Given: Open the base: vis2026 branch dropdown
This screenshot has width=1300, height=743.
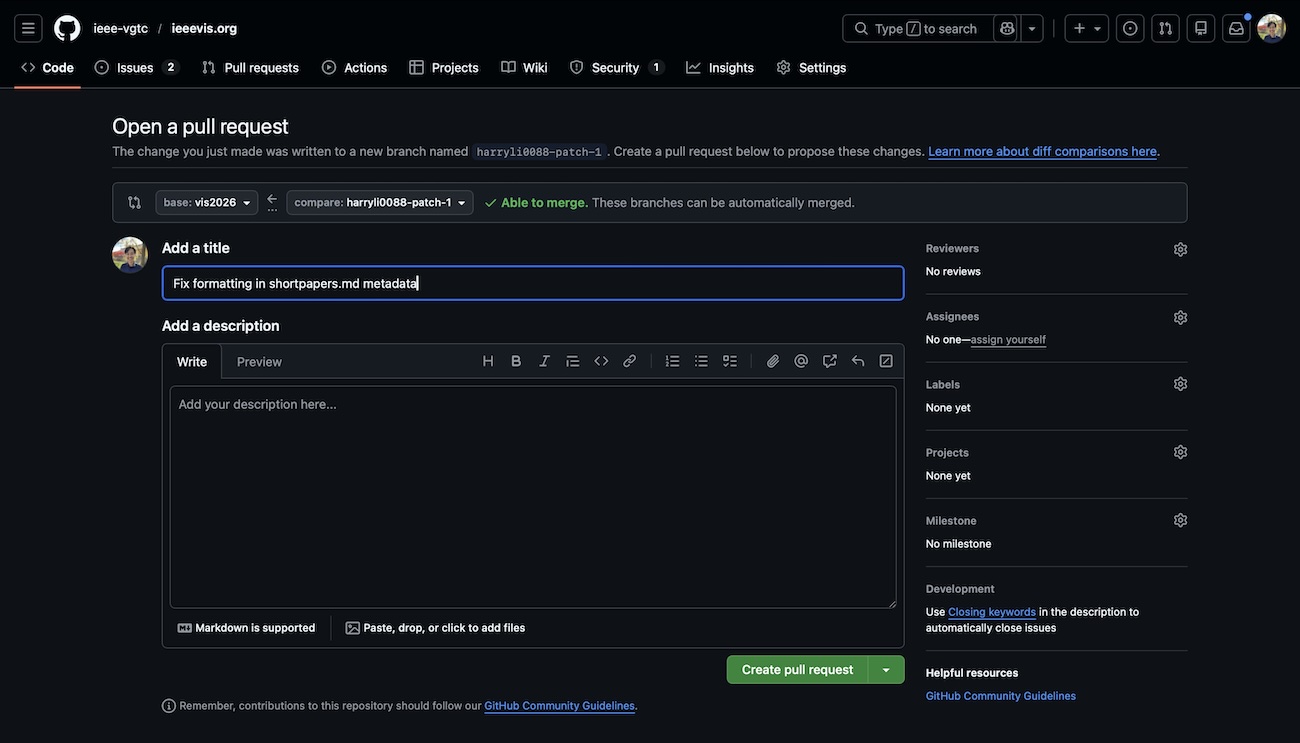Looking at the screenshot, I should tap(207, 203).
